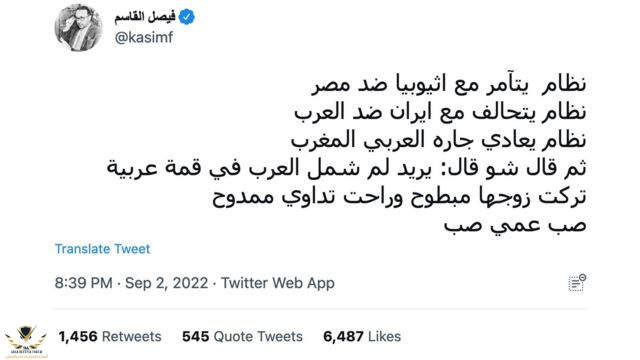View the 1,456 Retweets list
This screenshot has width=640, height=360.
coord(110,336)
